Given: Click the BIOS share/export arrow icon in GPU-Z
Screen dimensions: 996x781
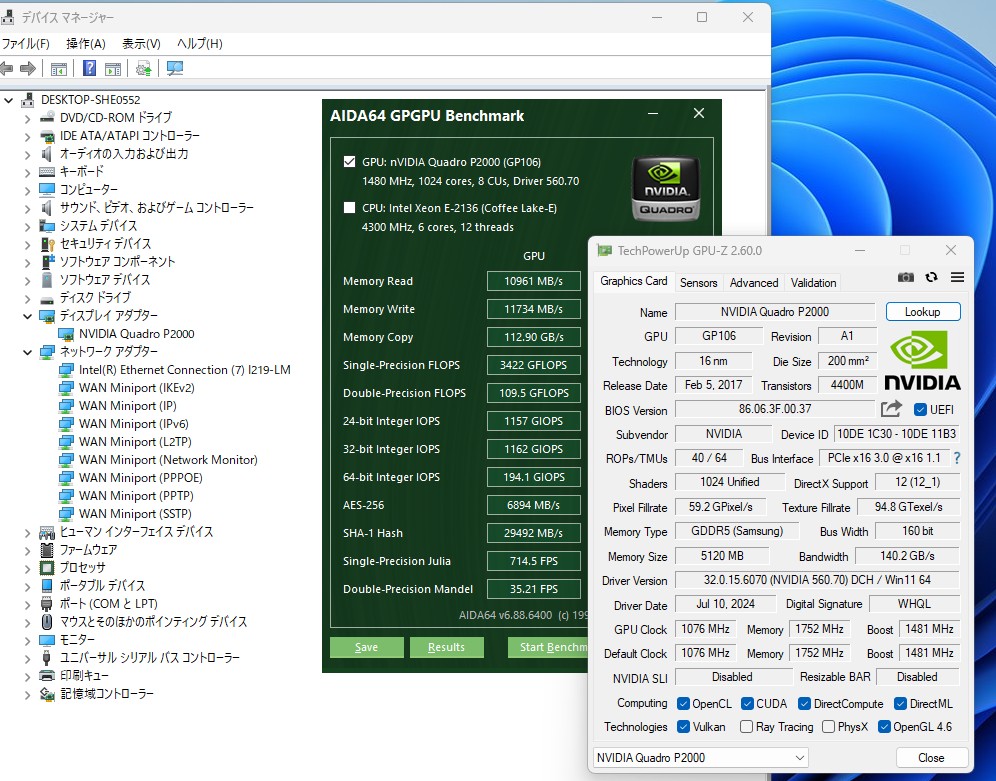Looking at the screenshot, I should pos(891,409).
